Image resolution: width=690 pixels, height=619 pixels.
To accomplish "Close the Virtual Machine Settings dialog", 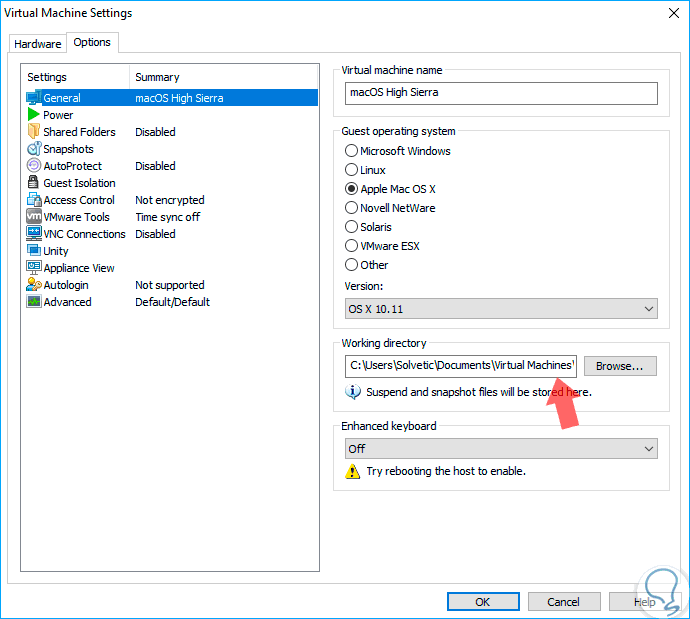I will 674,13.
